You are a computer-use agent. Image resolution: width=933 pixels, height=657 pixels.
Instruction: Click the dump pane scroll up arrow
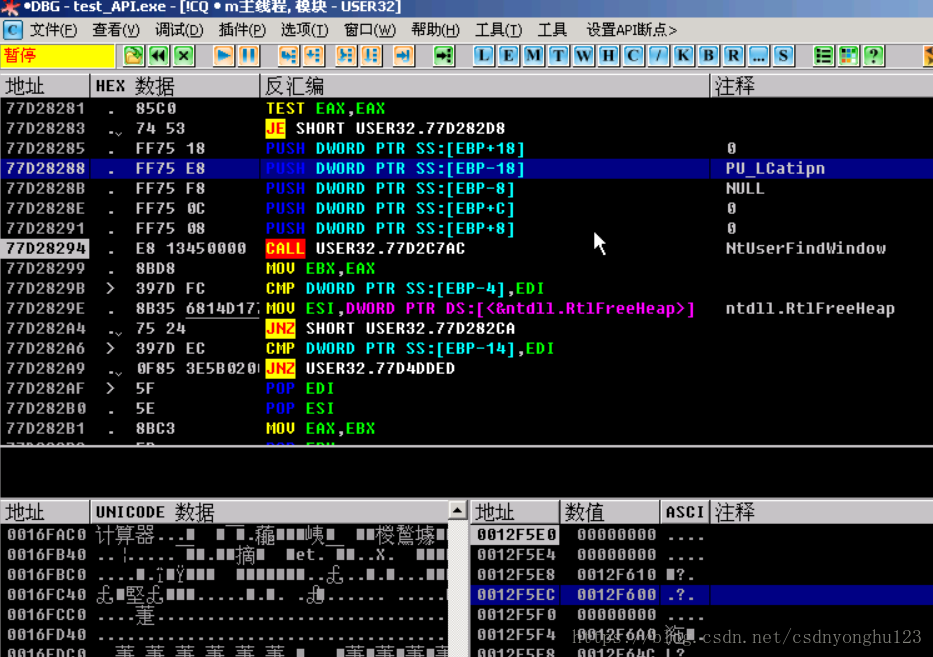pyautogui.click(x=457, y=511)
